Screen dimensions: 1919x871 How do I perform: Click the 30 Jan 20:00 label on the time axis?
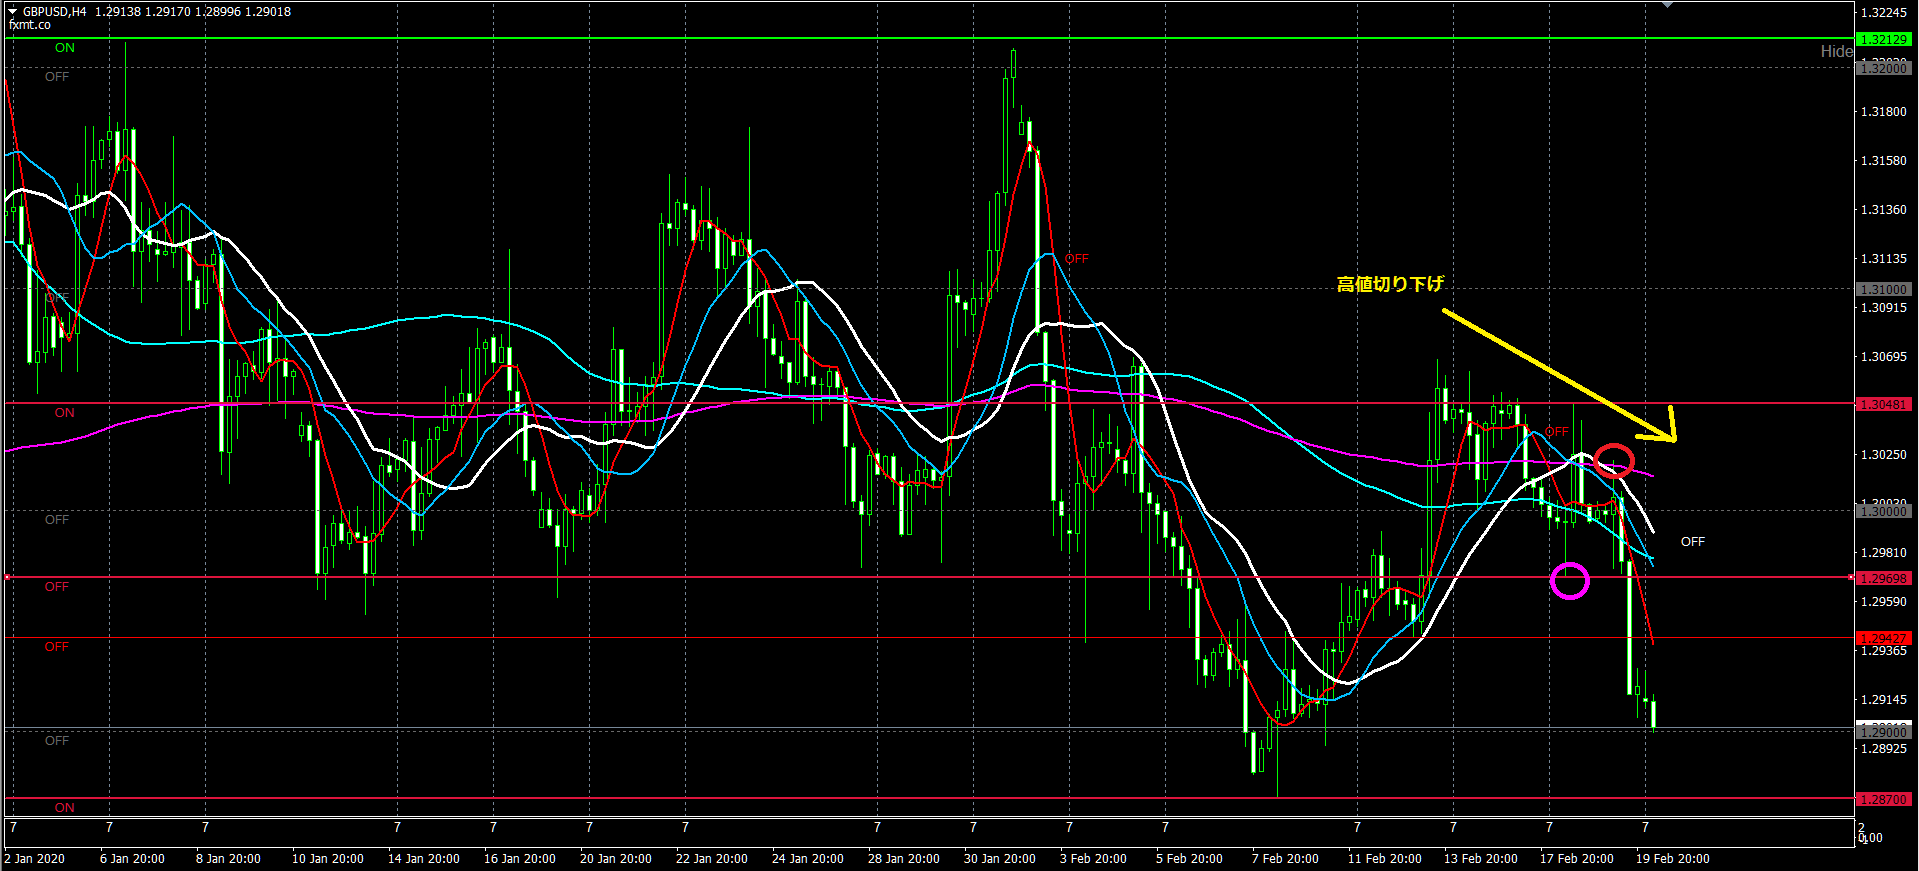click(1000, 859)
